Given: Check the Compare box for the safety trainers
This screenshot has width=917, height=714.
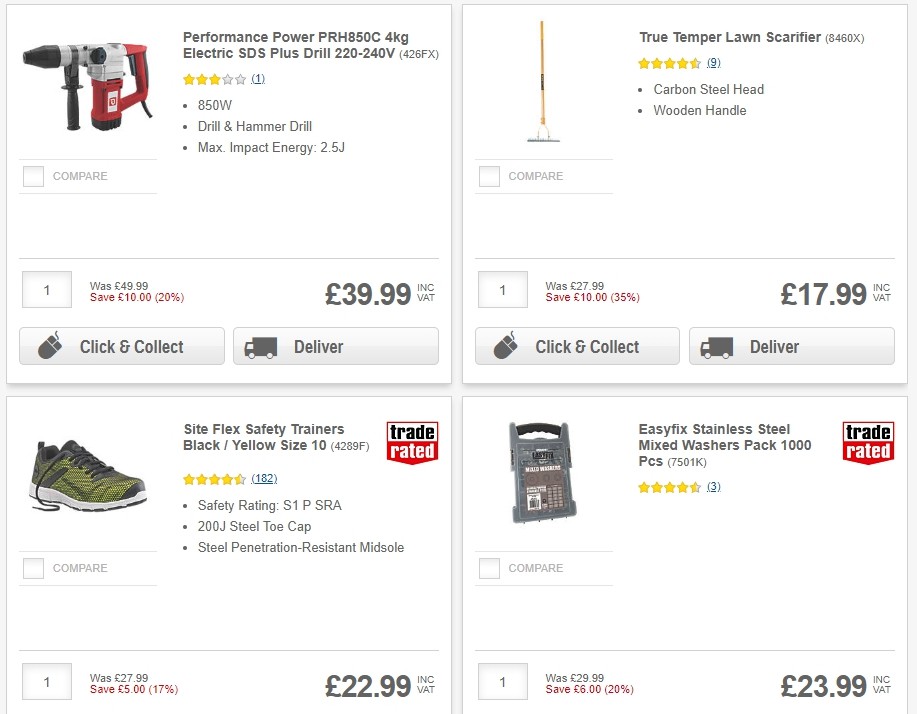Looking at the screenshot, I should (33, 567).
